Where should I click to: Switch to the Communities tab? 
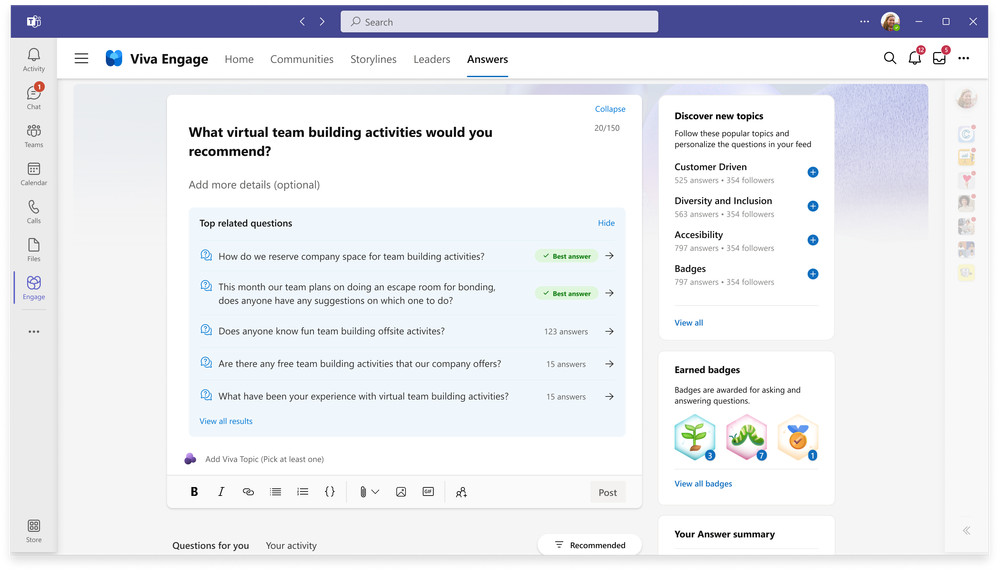(x=301, y=59)
